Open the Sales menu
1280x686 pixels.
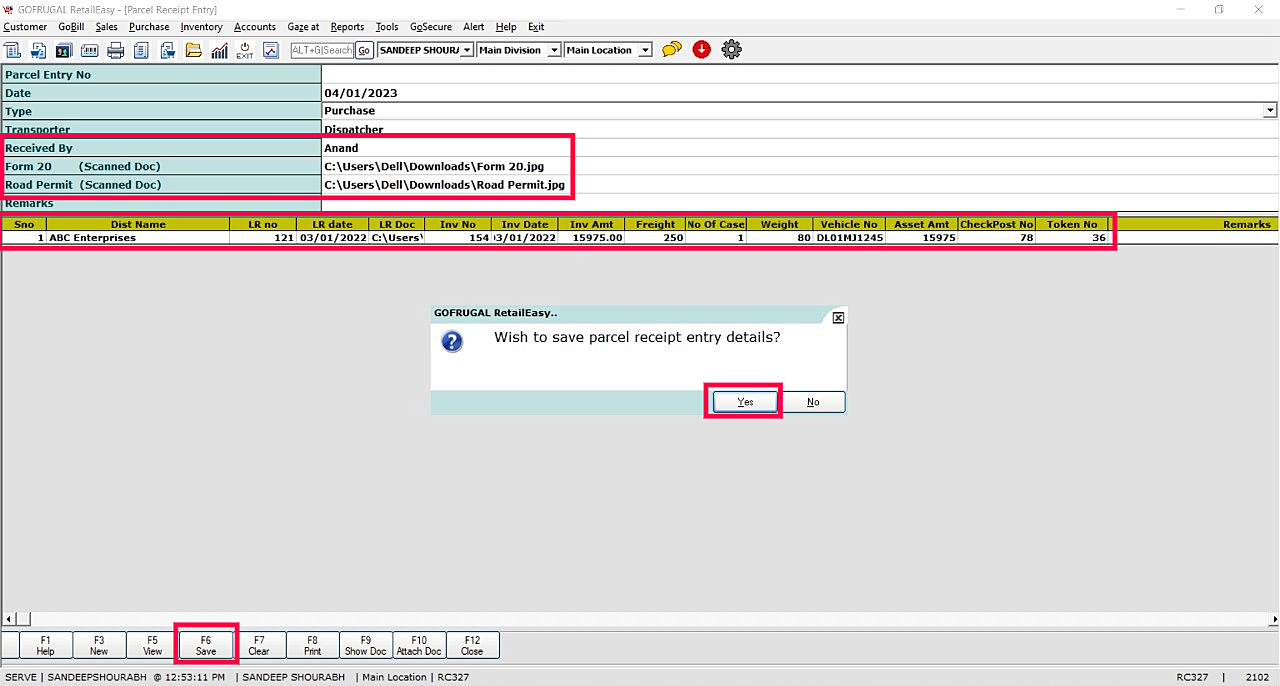point(106,27)
